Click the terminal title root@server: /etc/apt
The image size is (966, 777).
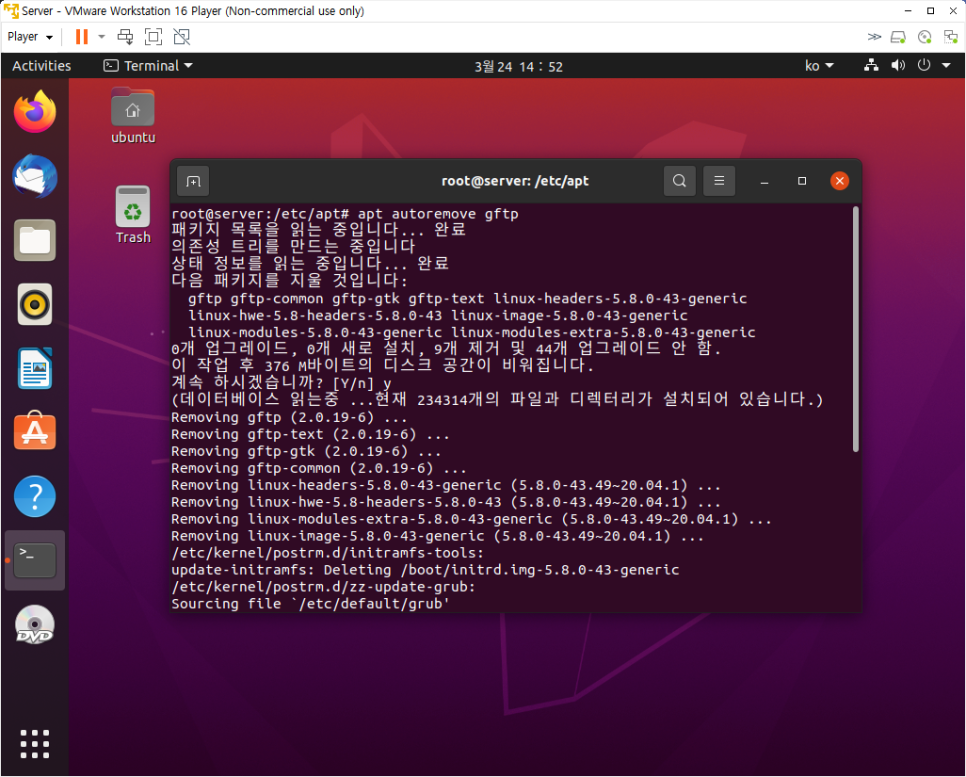coord(515,181)
